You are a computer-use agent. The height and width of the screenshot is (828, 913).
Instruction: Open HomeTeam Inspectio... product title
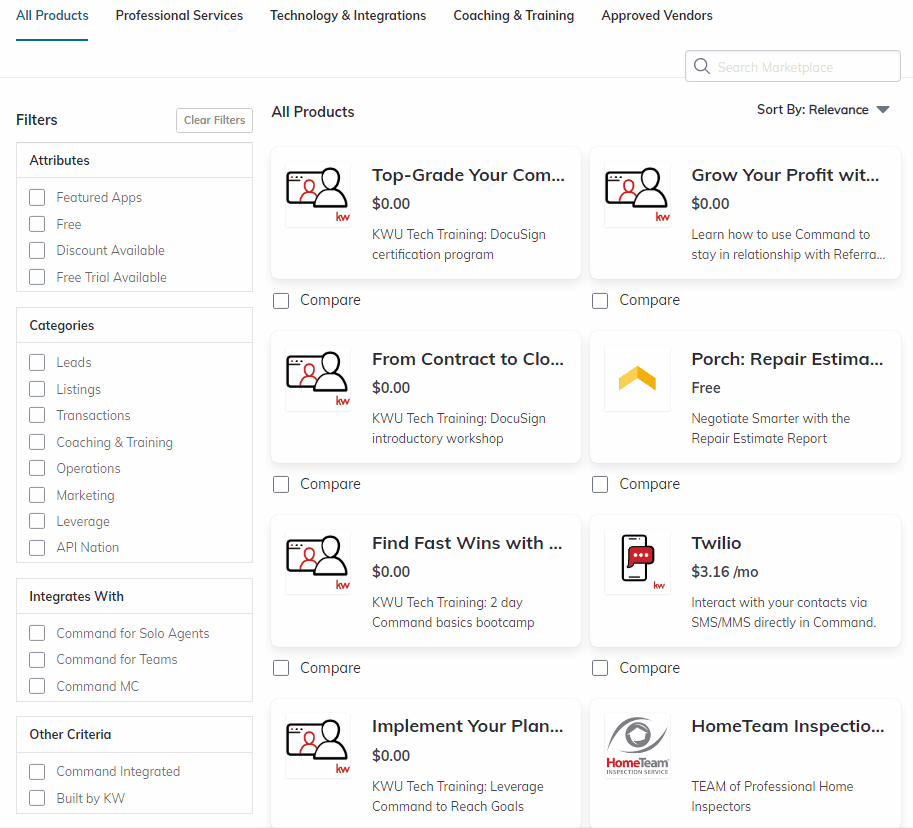click(x=787, y=726)
